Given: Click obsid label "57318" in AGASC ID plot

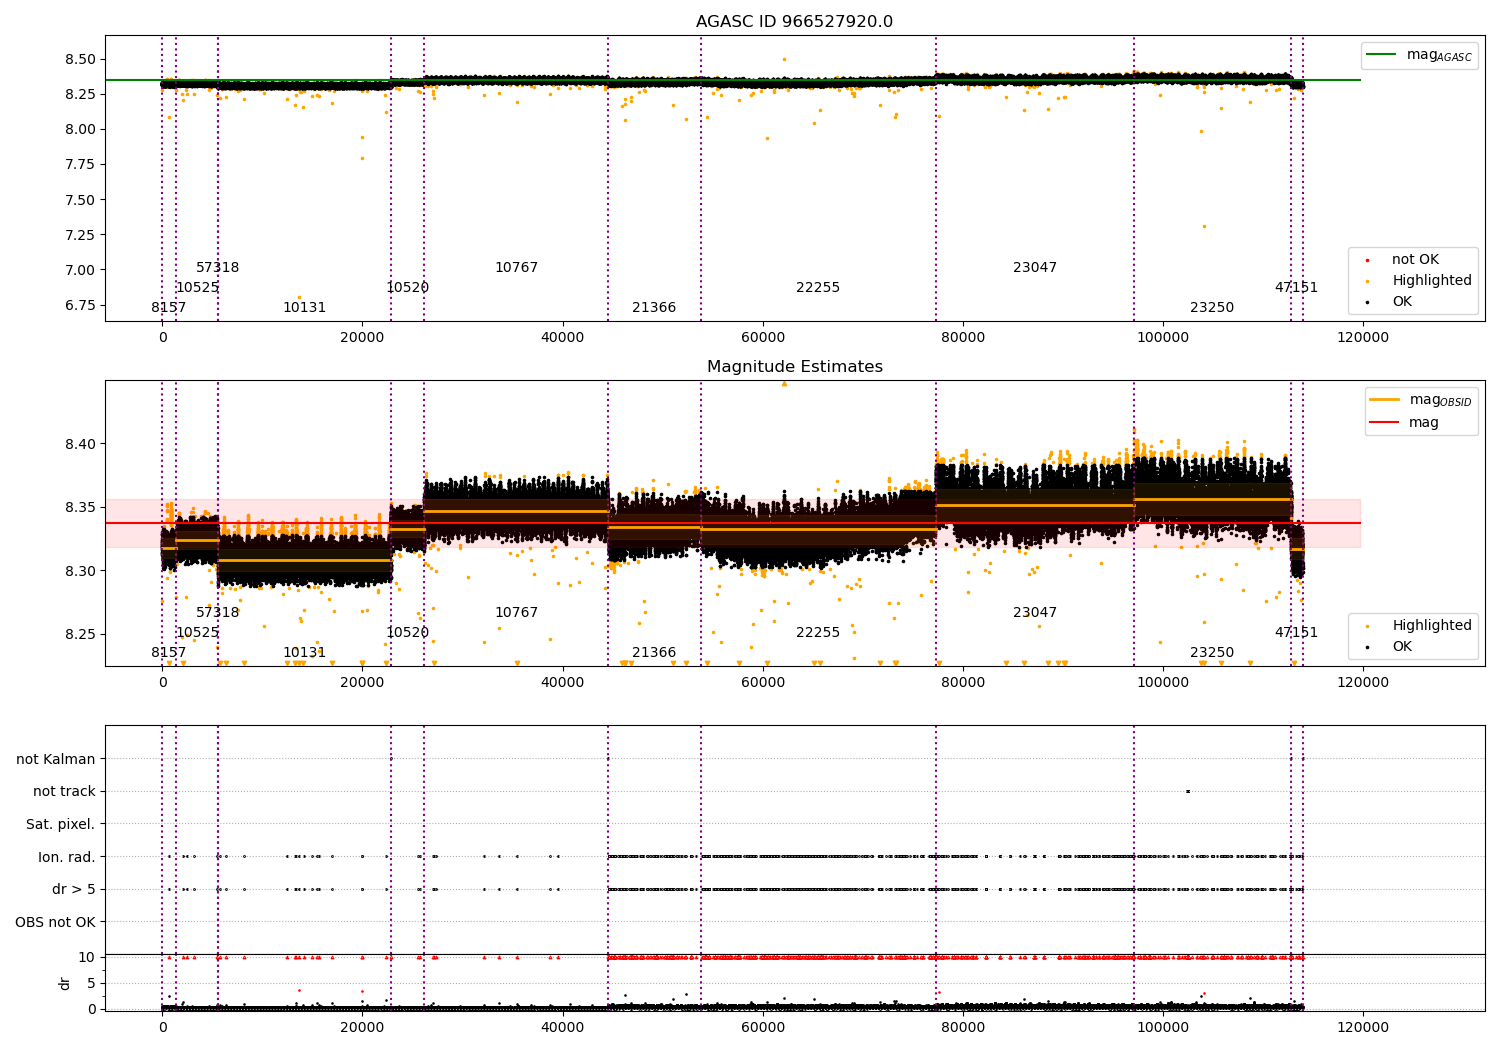Looking at the screenshot, I should click(x=218, y=267).
